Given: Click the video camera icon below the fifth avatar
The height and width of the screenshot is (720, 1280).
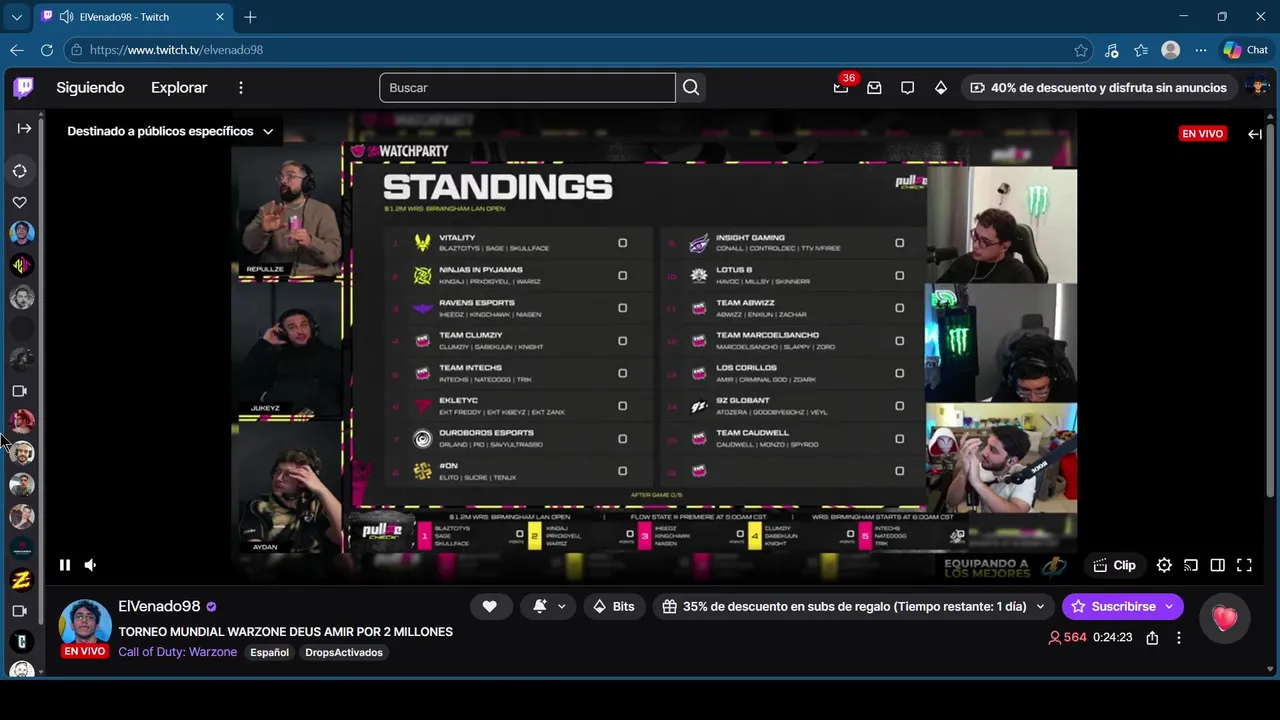Looking at the screenshot, I should (19, 391).
